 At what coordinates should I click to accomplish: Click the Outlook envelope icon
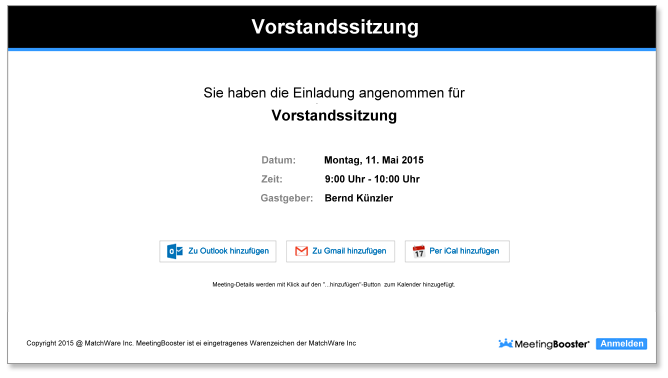coord(175,251)
